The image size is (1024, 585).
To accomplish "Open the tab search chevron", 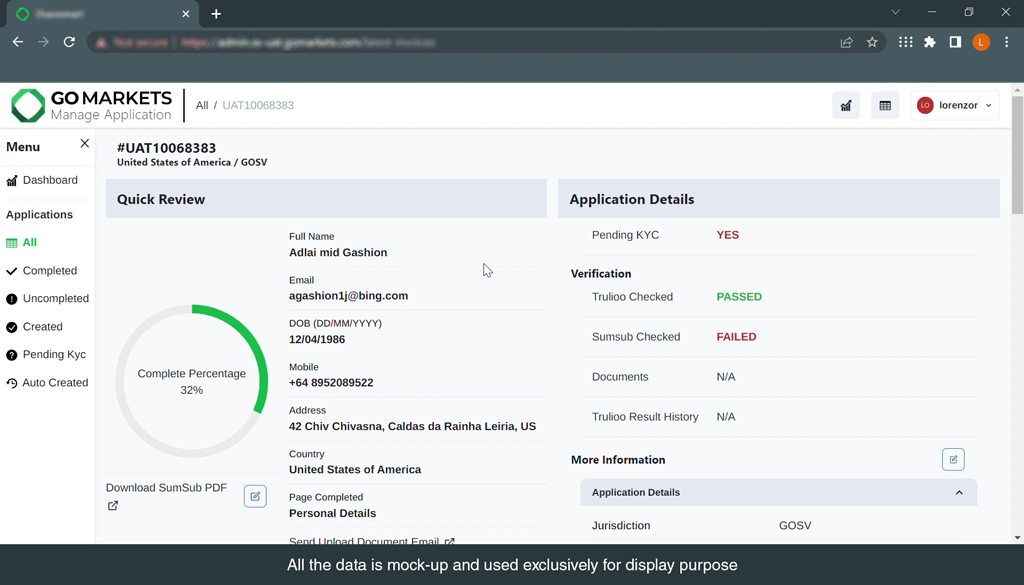I will click(x=895, y=12).
